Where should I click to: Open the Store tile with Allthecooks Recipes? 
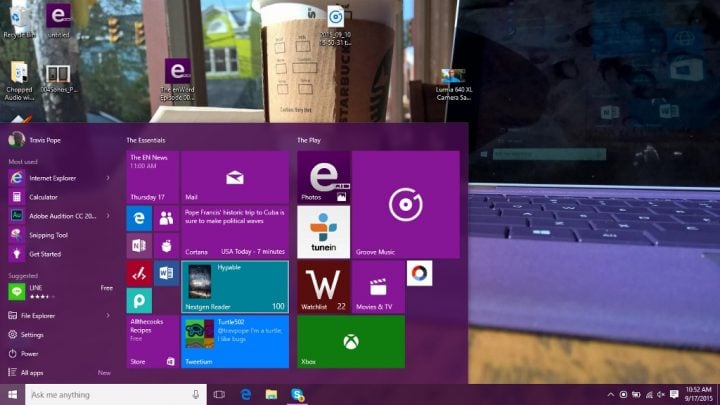click(x=152, y=341)
